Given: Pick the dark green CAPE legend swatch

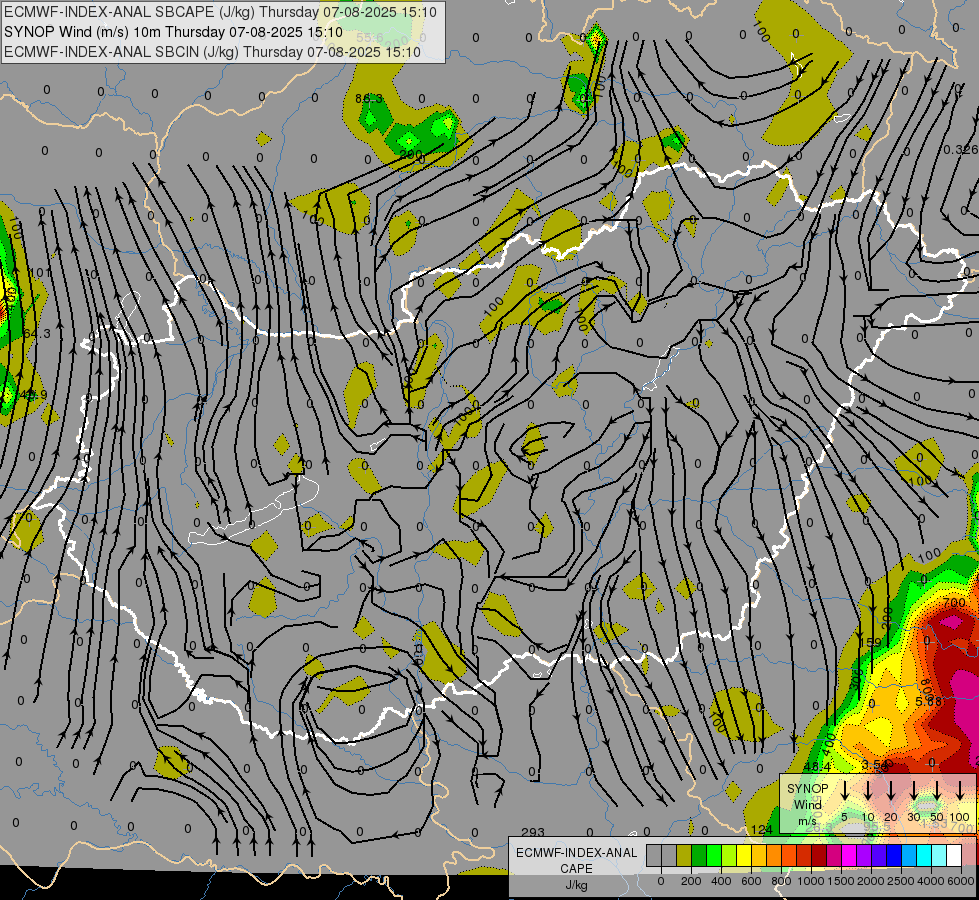Looking at the screenshot, I should click(699, 855).
